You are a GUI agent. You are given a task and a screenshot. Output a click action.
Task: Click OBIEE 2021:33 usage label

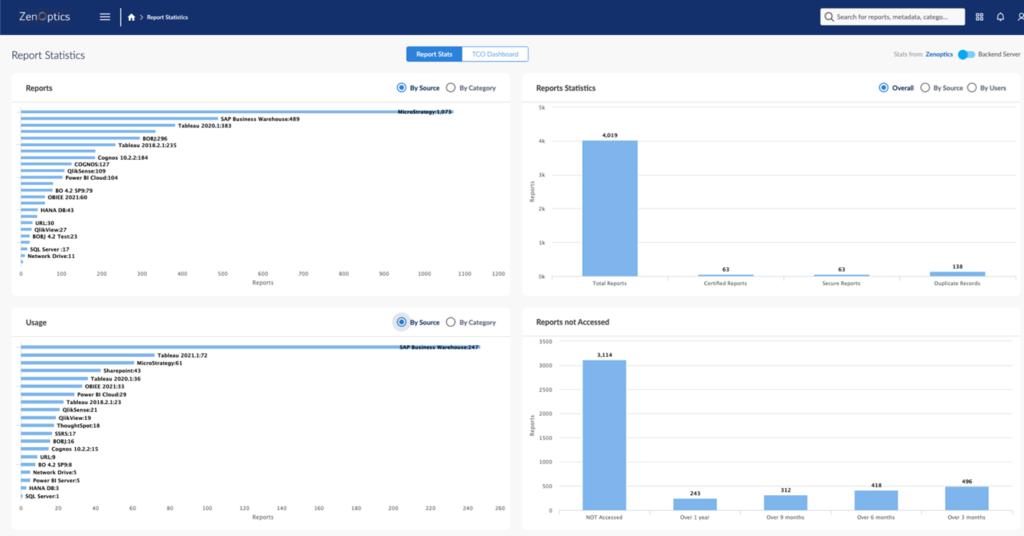(x=104, y=386)
